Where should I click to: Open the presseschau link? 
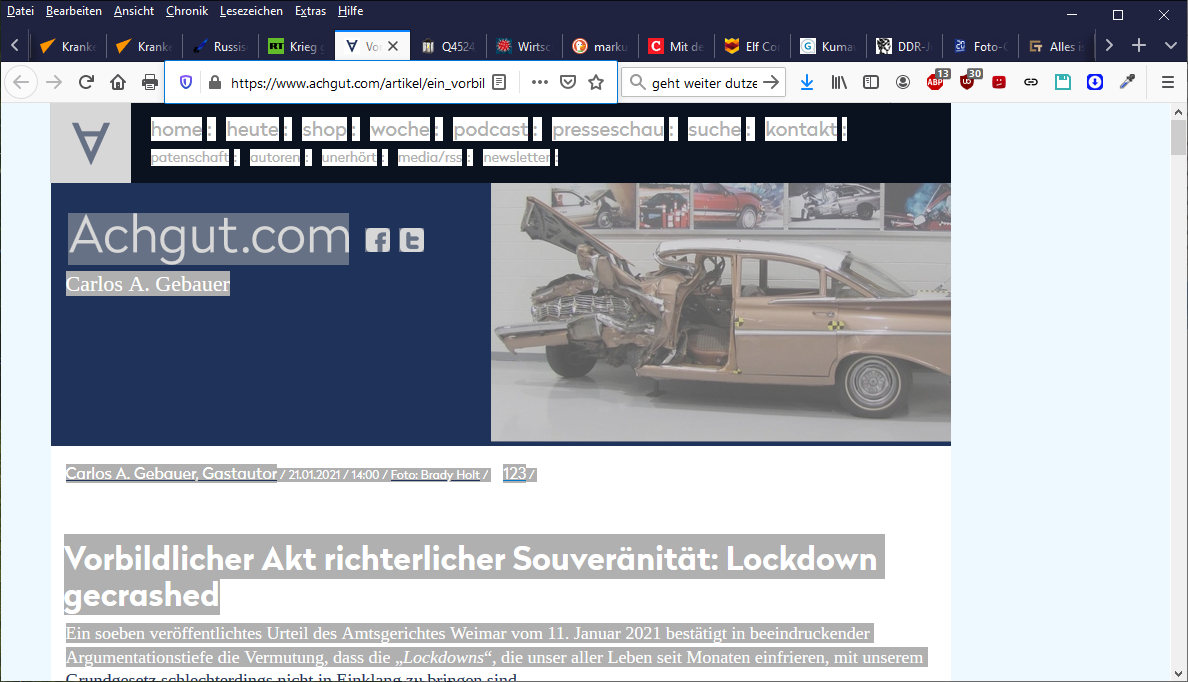tap(608, 130)
